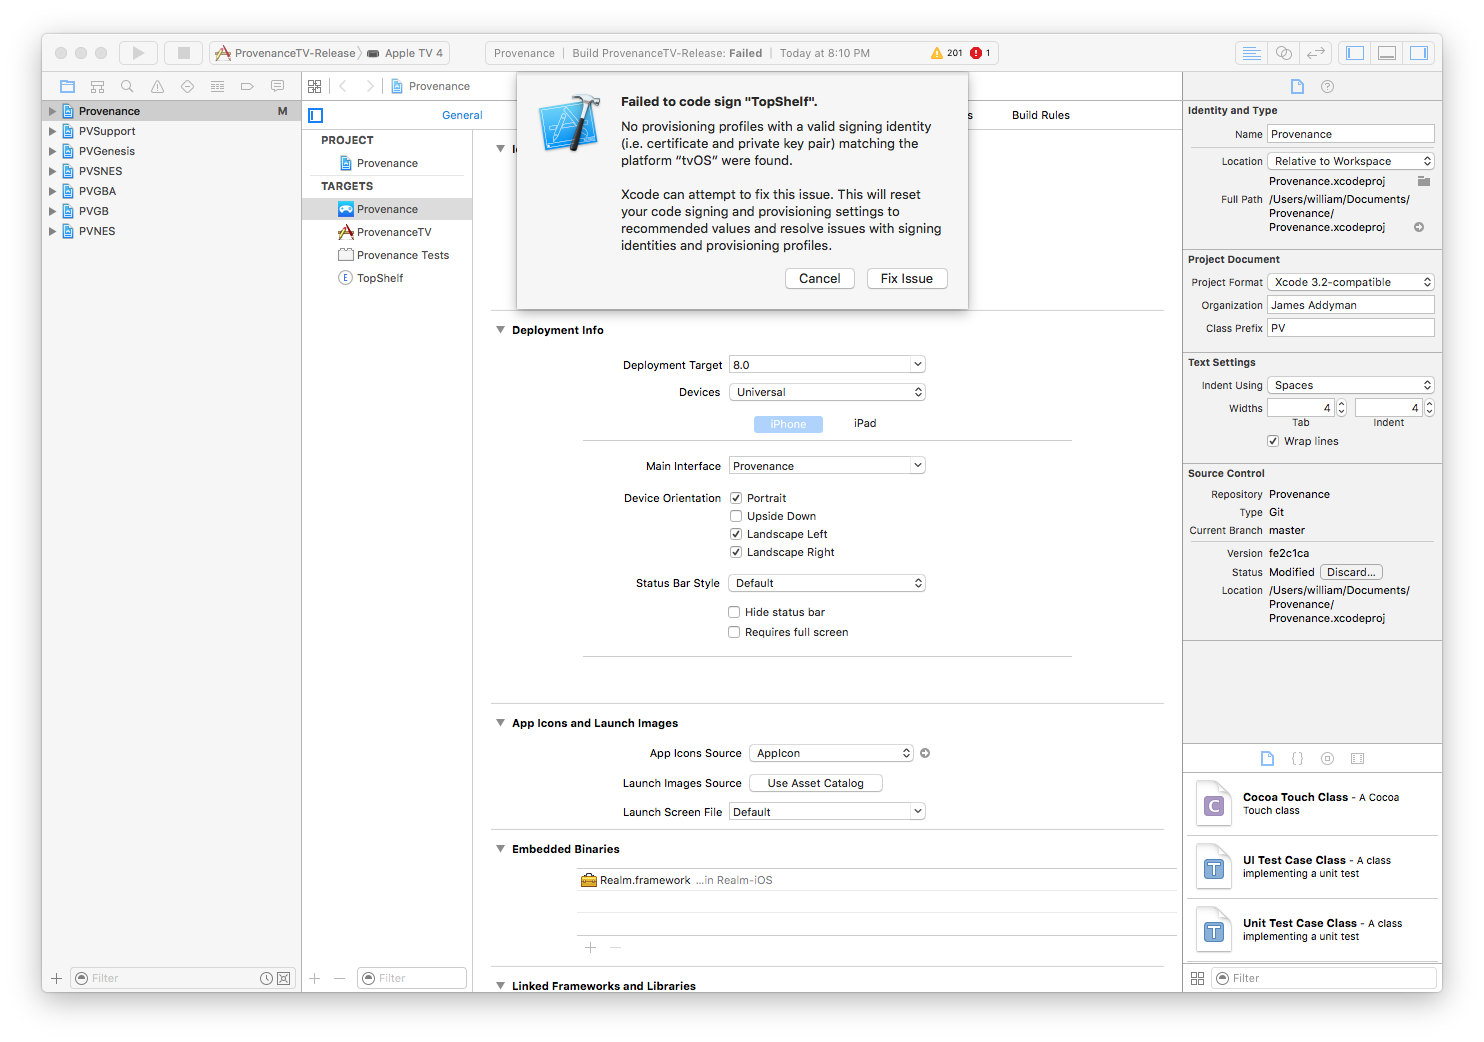Toggle the project and targets list sidebar
The image size is (1484, 1042).
(x=316, y=115)
